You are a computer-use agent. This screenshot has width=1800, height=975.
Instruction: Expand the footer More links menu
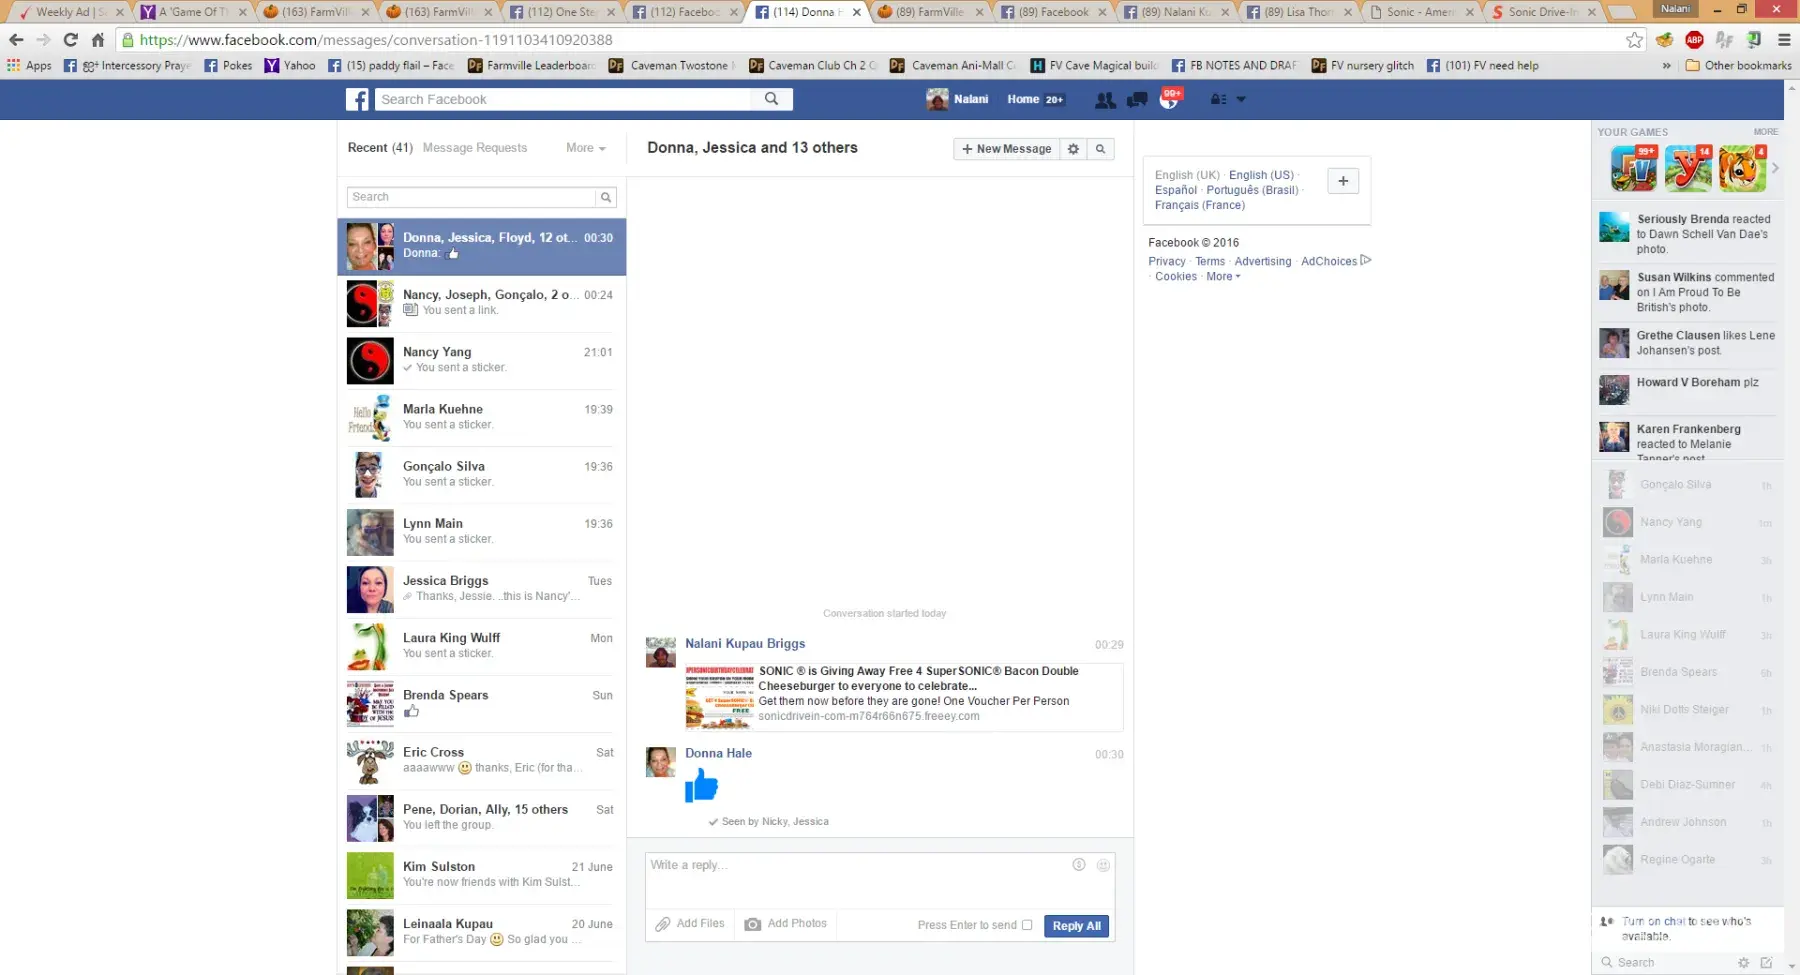coord(1222,277)
